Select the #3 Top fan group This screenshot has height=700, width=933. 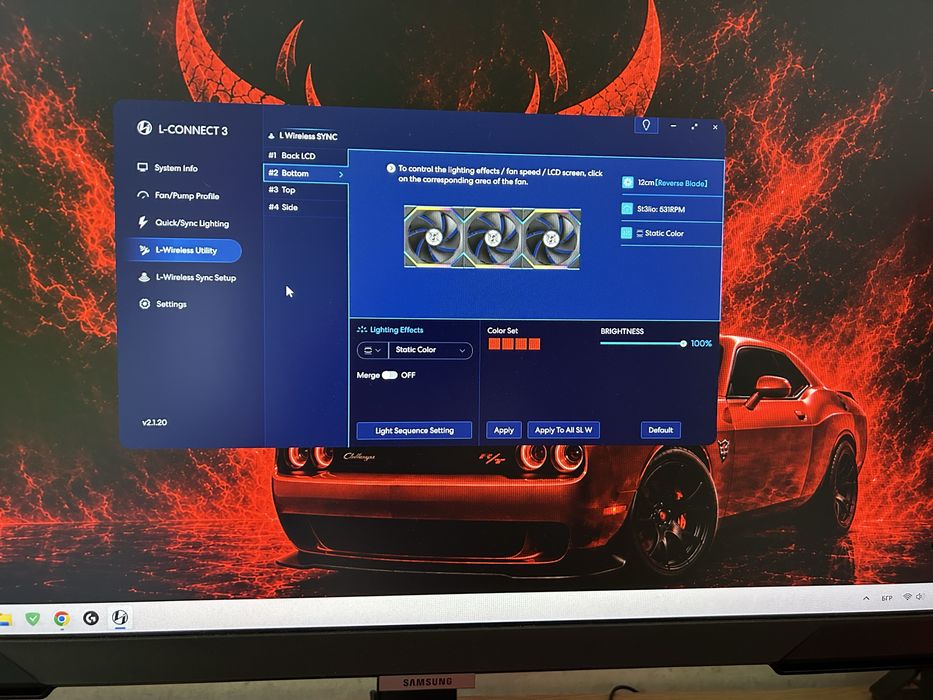point(305,190)
